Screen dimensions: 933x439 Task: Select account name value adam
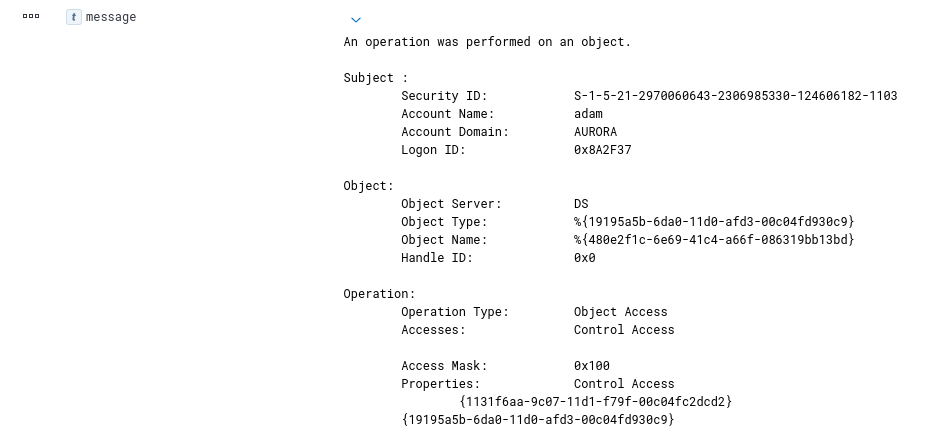click(x=588, y=114)
